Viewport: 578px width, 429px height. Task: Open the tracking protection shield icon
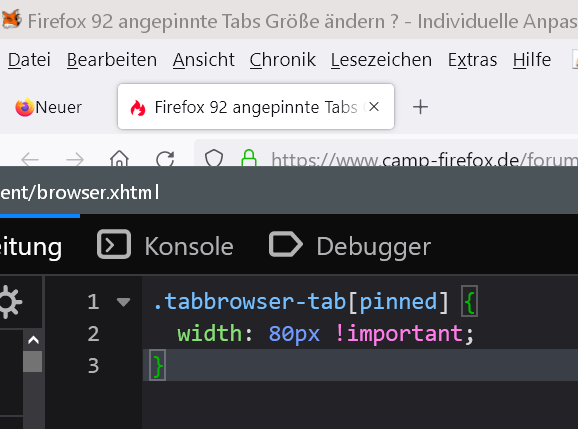pos(214,158)
